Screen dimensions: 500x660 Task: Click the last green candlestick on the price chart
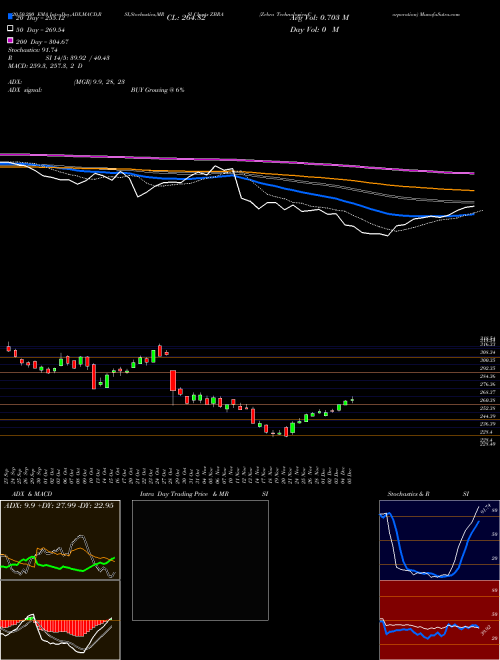(352, 400)
